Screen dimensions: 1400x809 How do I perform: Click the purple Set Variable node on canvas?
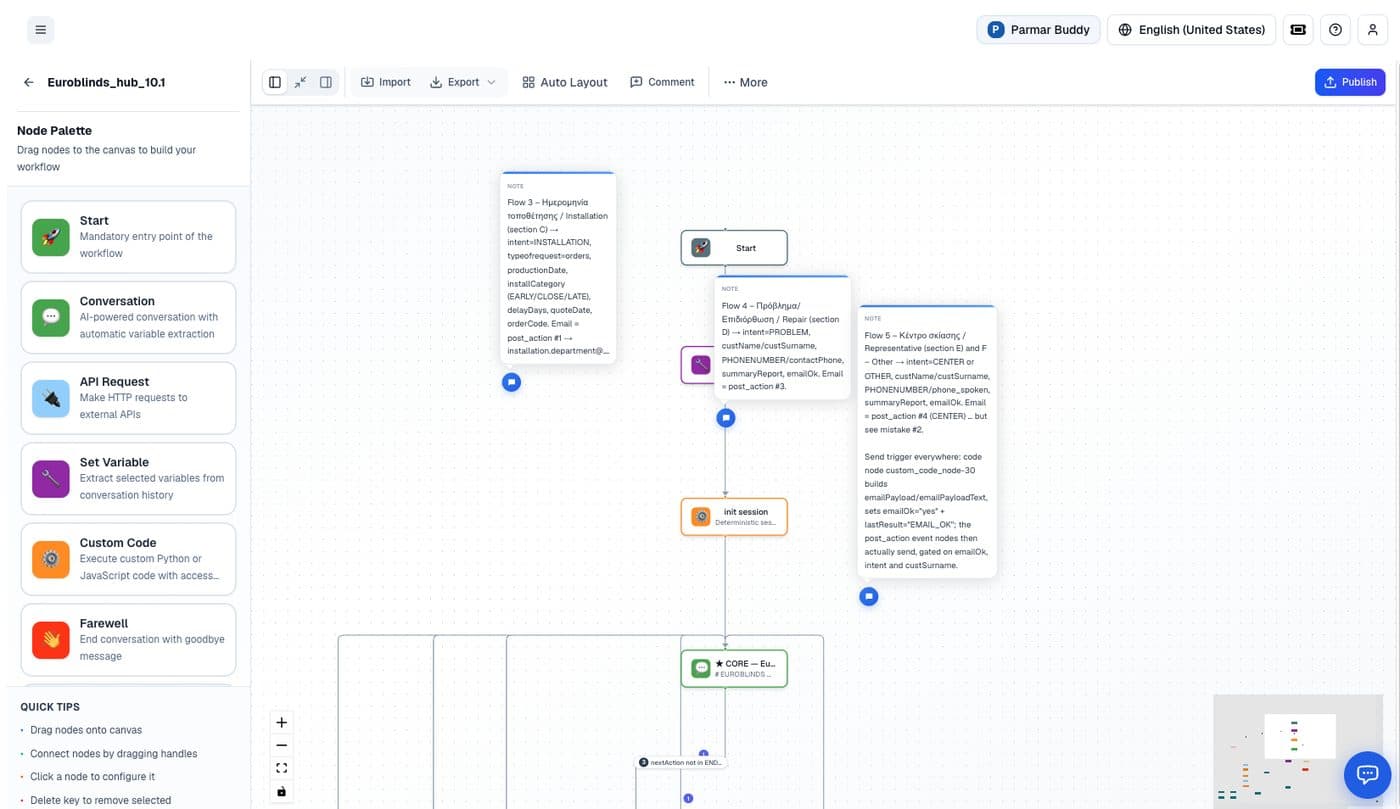click(698, 365)
